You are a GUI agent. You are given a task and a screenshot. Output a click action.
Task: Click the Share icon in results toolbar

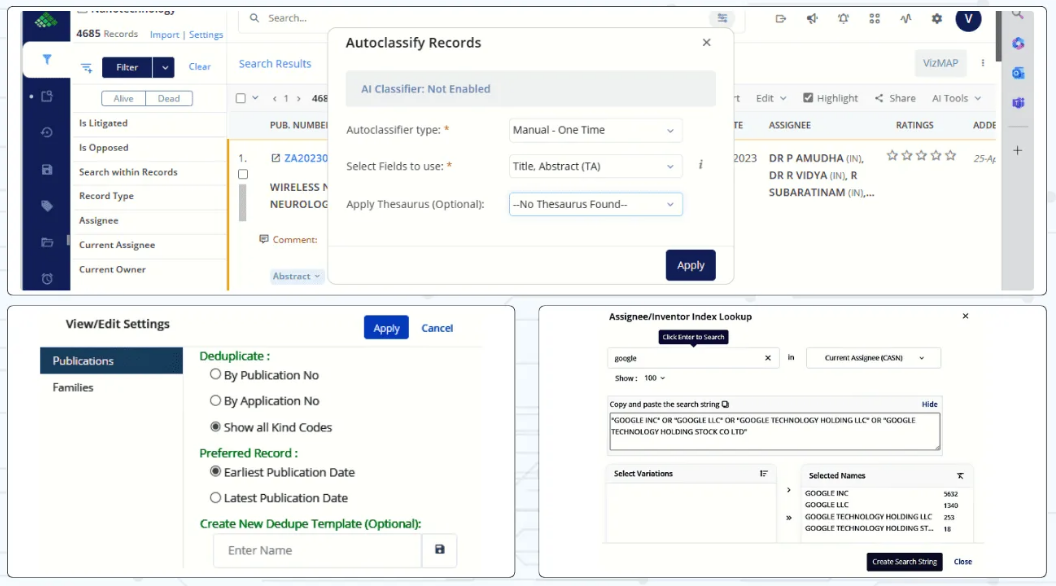click(x=895, y=98)
